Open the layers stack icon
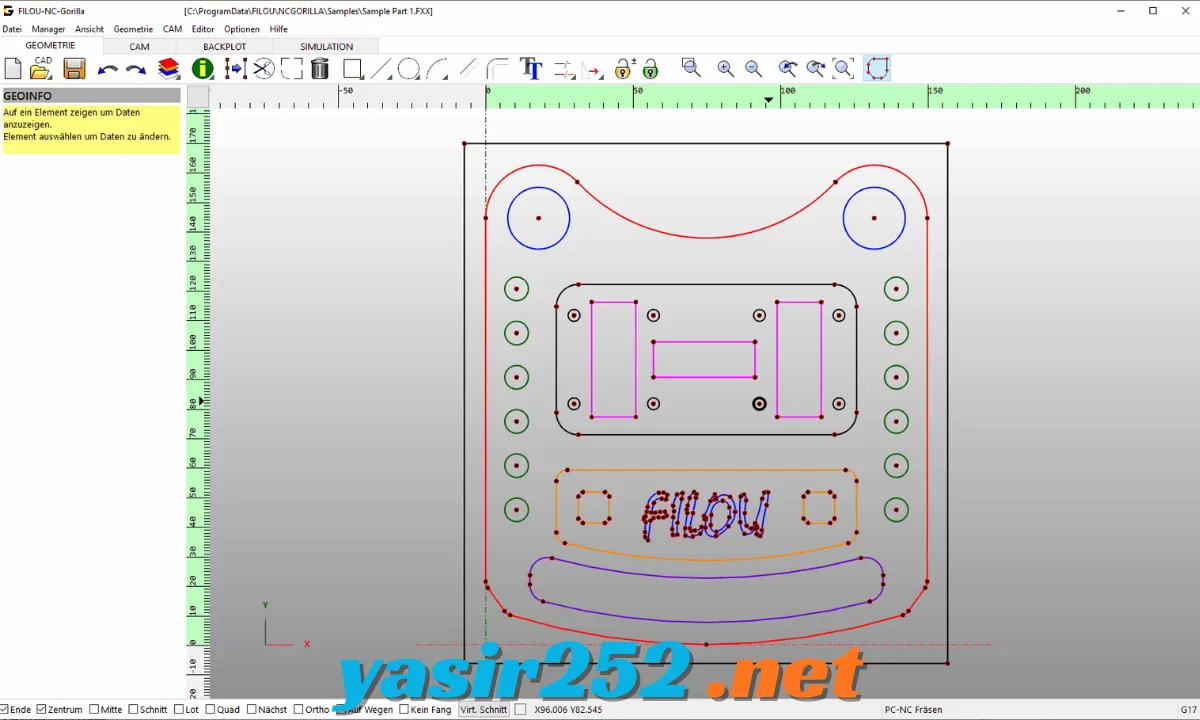Image resolution: width=1200 pixels, height=720 pixels. [x=169, y=68]
